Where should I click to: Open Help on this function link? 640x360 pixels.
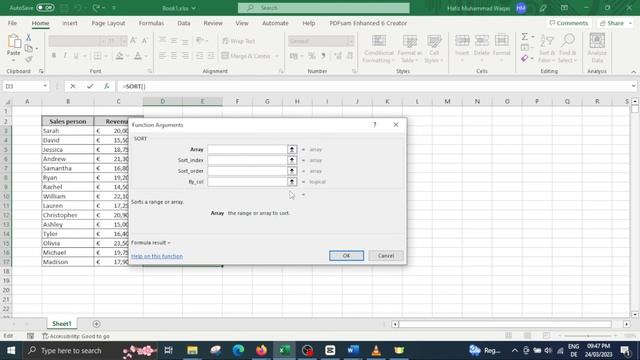pos(157,256)
